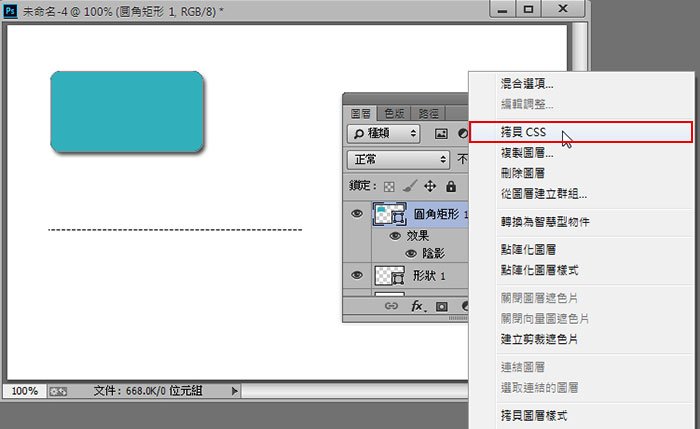Click the teal rounded rectangle on canvas
Image resolution: width=700 pixels, height=429 pixels.
[x=127, y=112]
